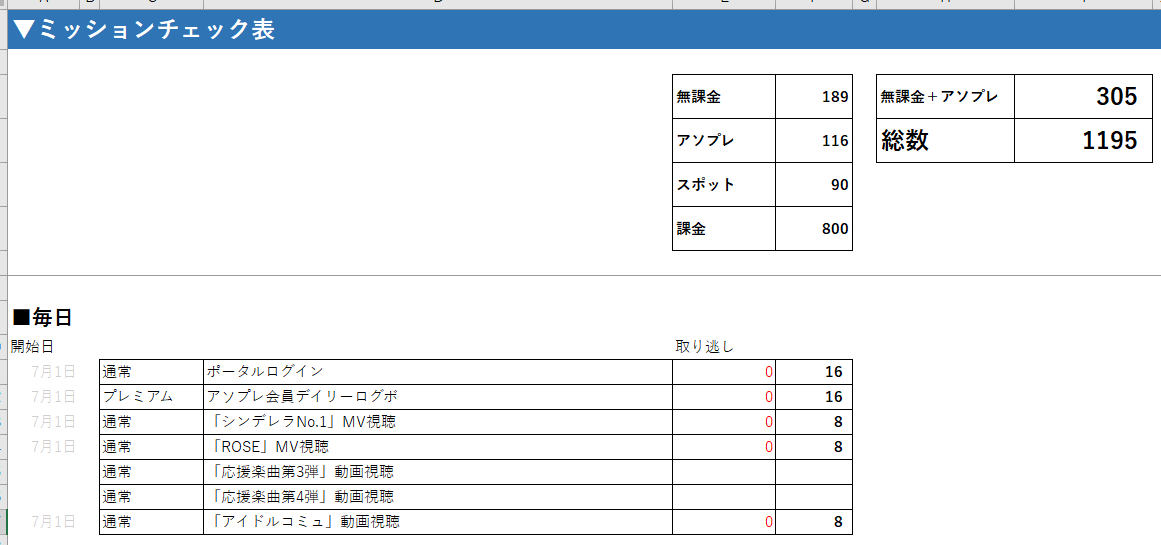
Task: Select the 開始日 column header
Action: [x=32, y=346]
